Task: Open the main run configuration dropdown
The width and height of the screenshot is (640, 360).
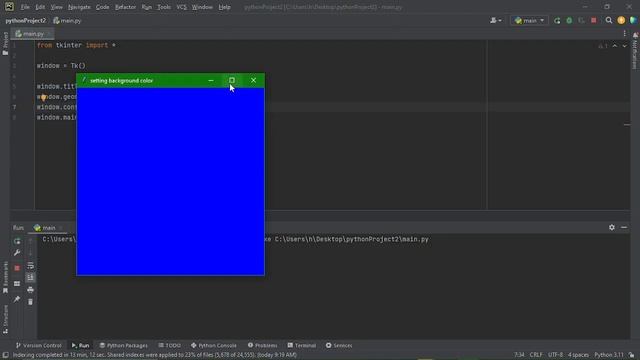Action: coord(529,20)
